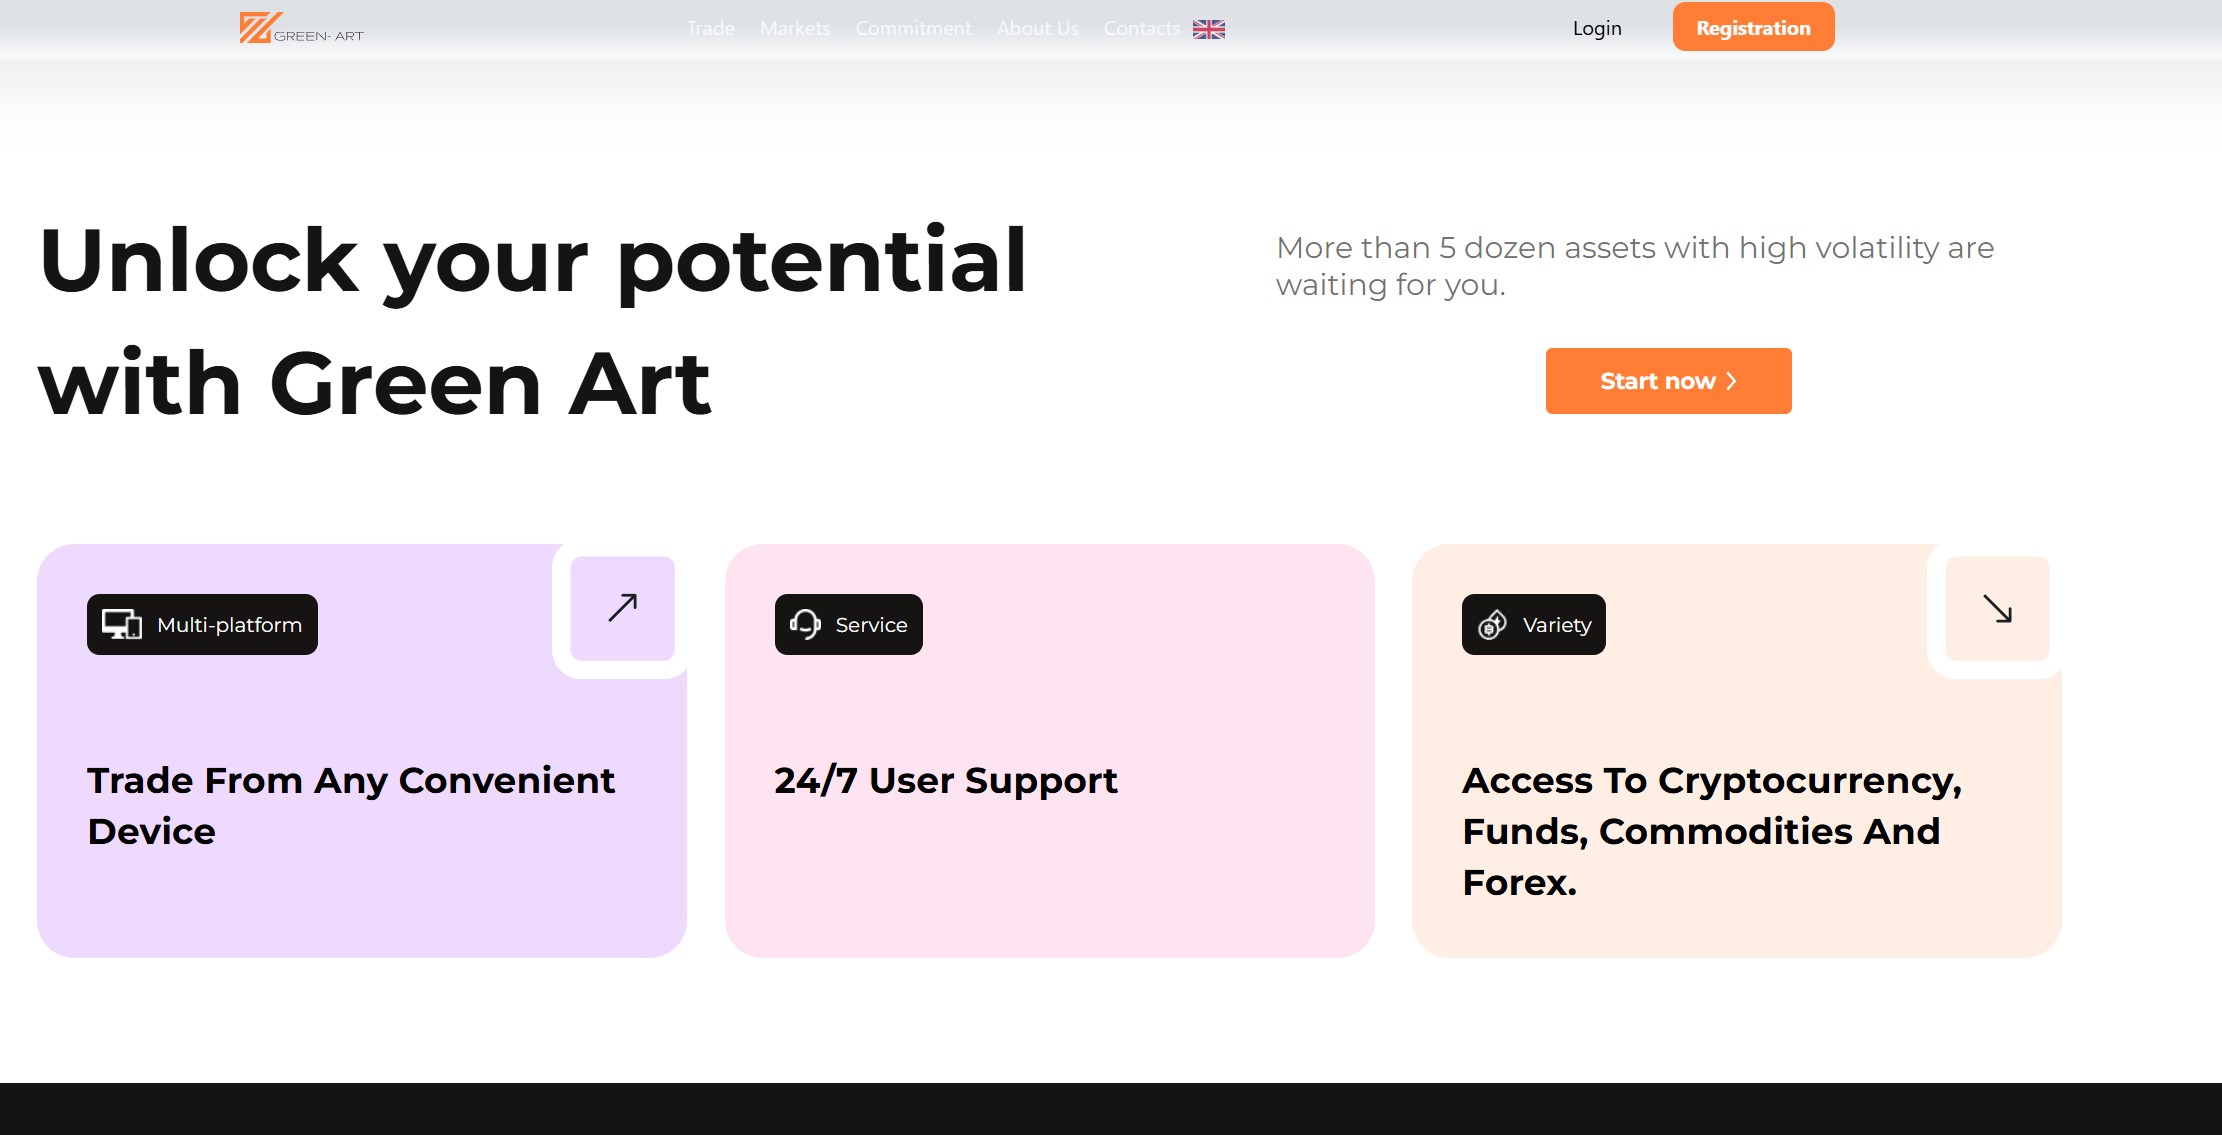Go to the Commitment page
Image resolution: width=2222 pixels, height=1135 pixels.
[x=913, y=29]
